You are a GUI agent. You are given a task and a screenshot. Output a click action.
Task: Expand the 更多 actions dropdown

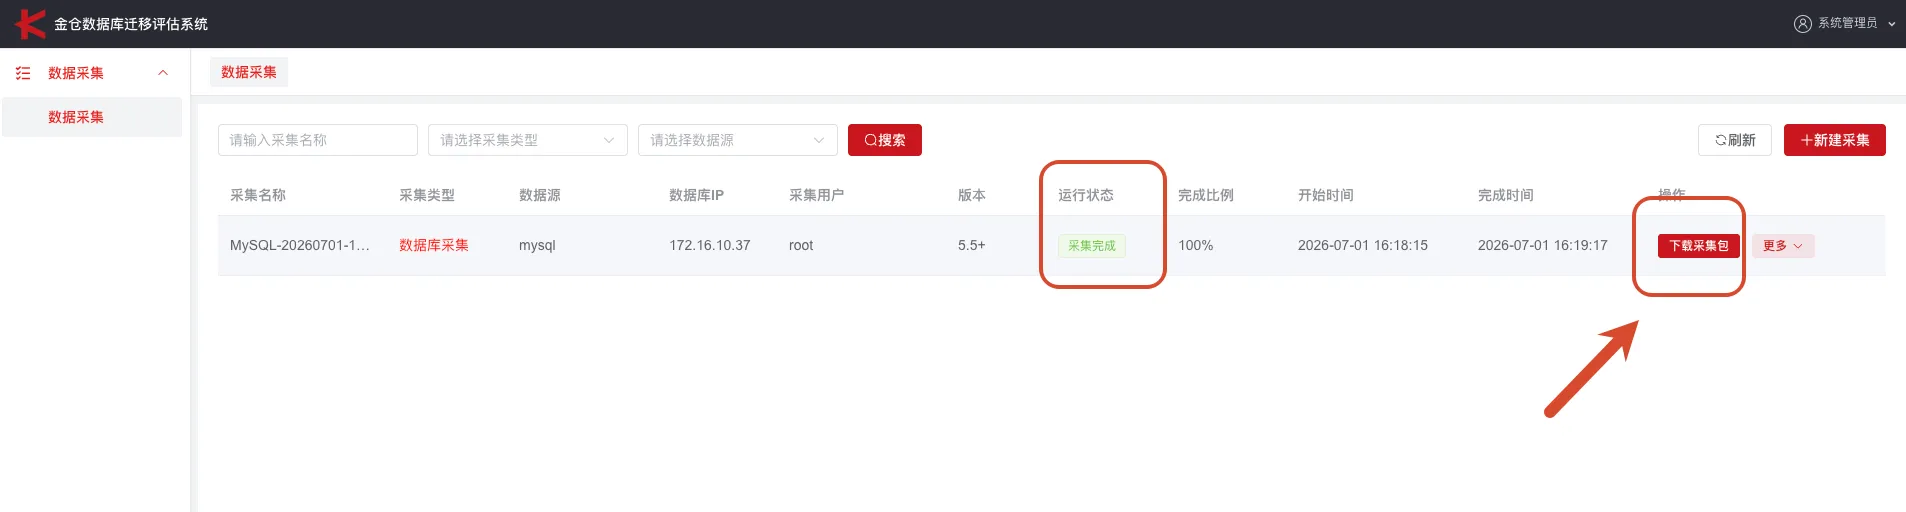click(x=1783, y=246)
